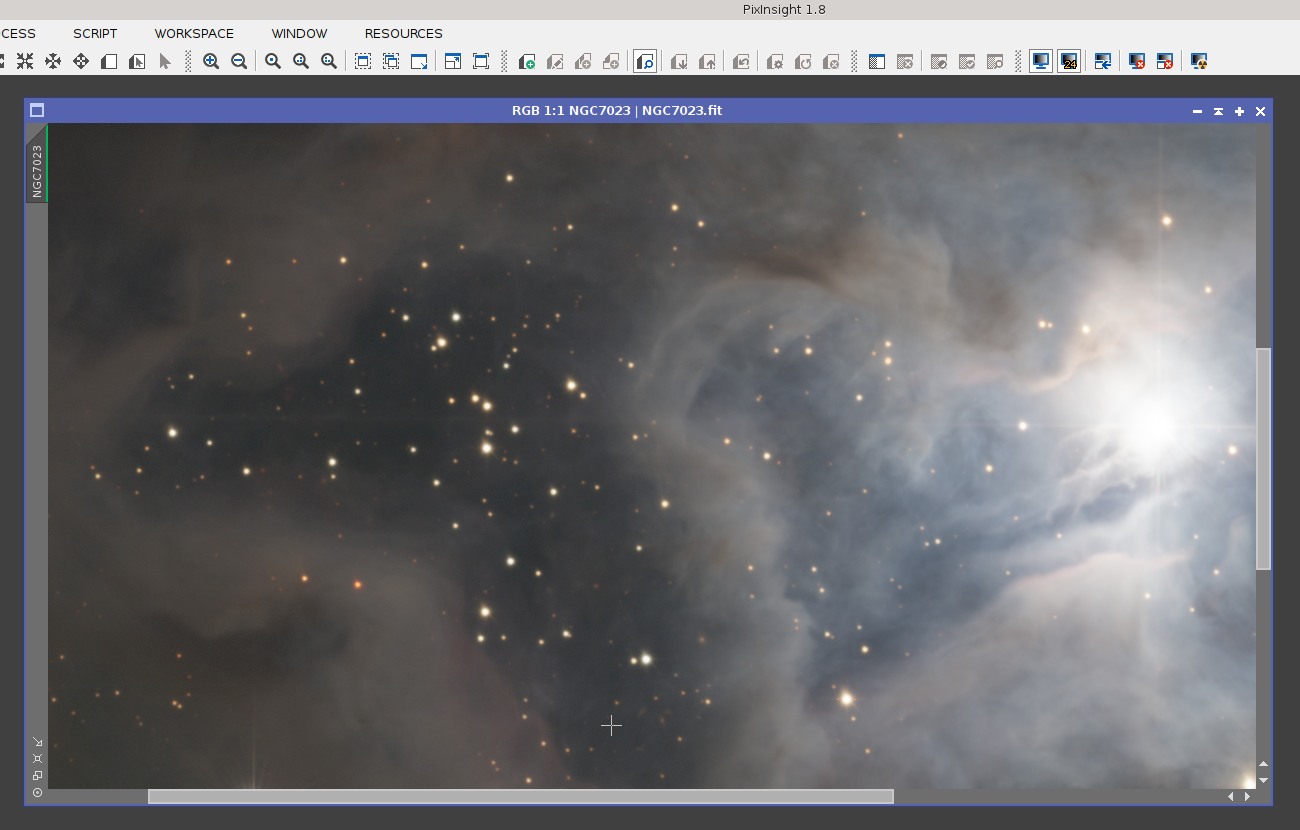Screen dimensions: 1300x830
Task: Click the blue window with arrow icon
Action: click(419, 61)
